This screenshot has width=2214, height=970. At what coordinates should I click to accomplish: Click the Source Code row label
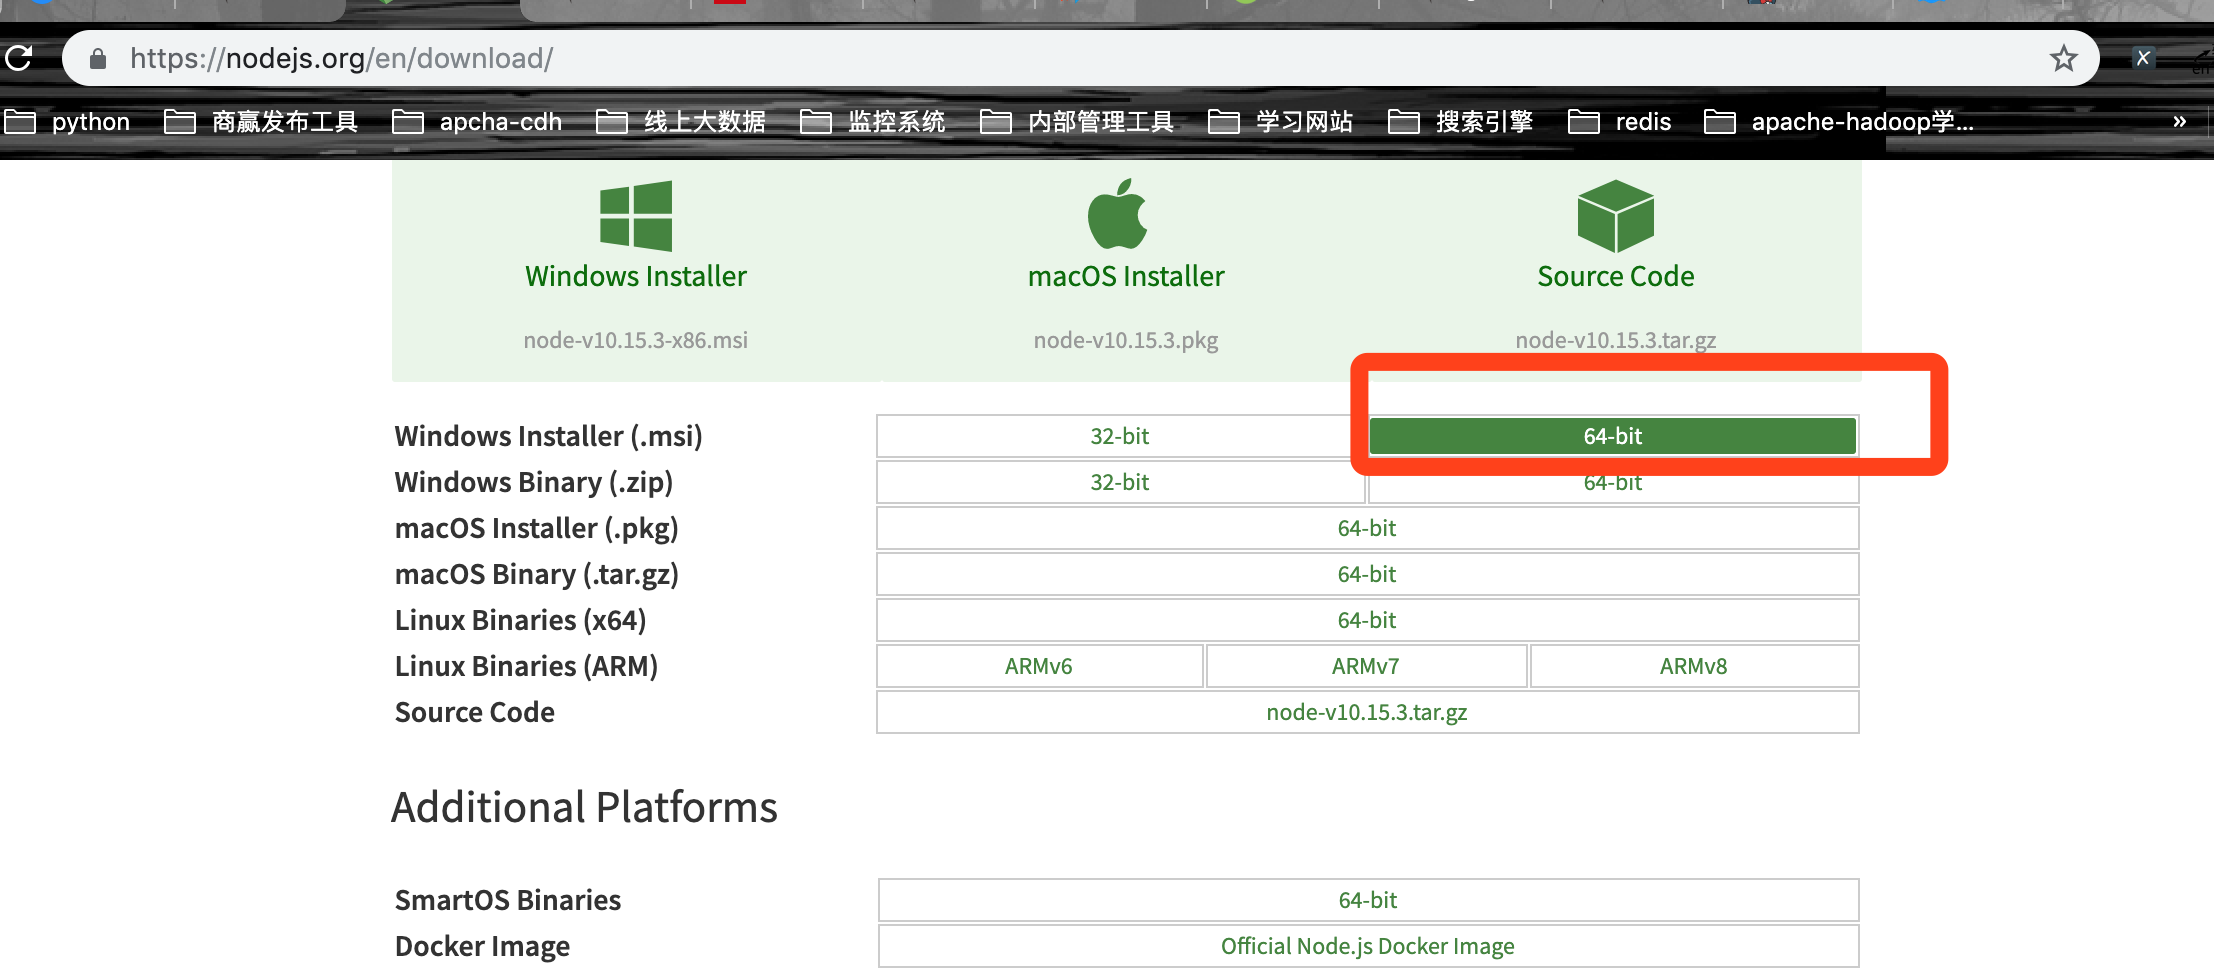coord(475,712)
